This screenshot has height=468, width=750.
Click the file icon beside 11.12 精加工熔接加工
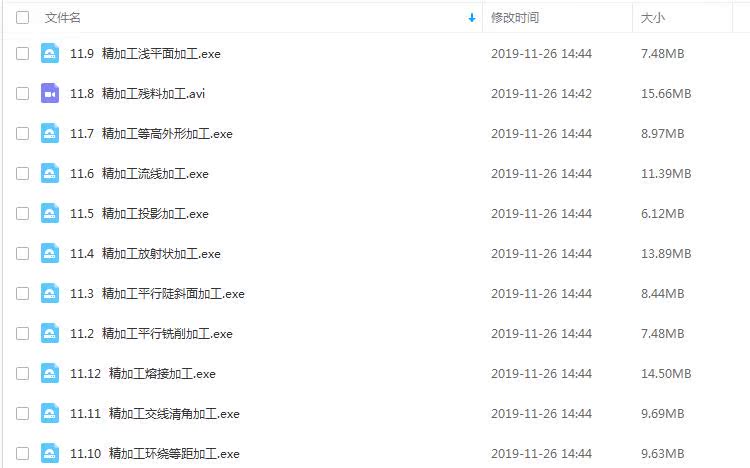pyautogui.click(x=50, y=374)
